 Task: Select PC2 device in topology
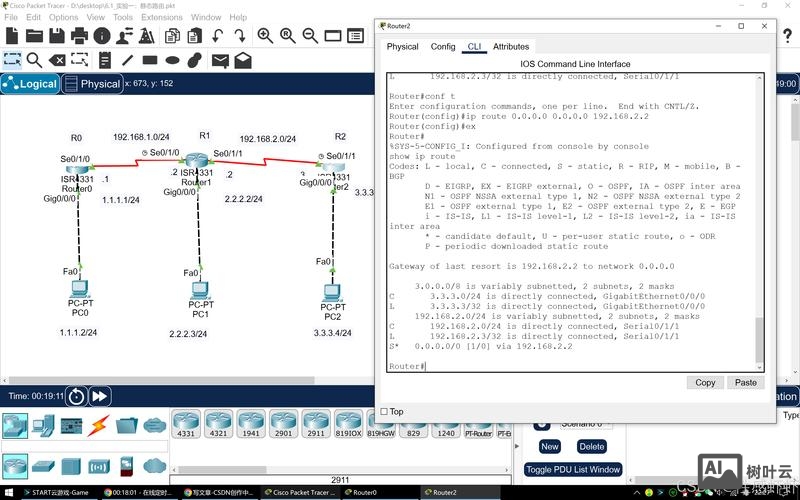332,293
